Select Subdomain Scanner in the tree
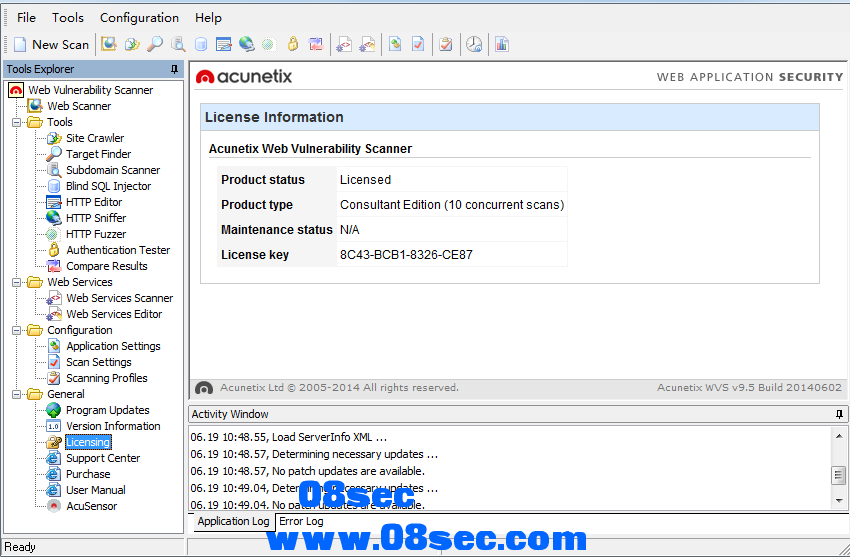 [113, 170]
